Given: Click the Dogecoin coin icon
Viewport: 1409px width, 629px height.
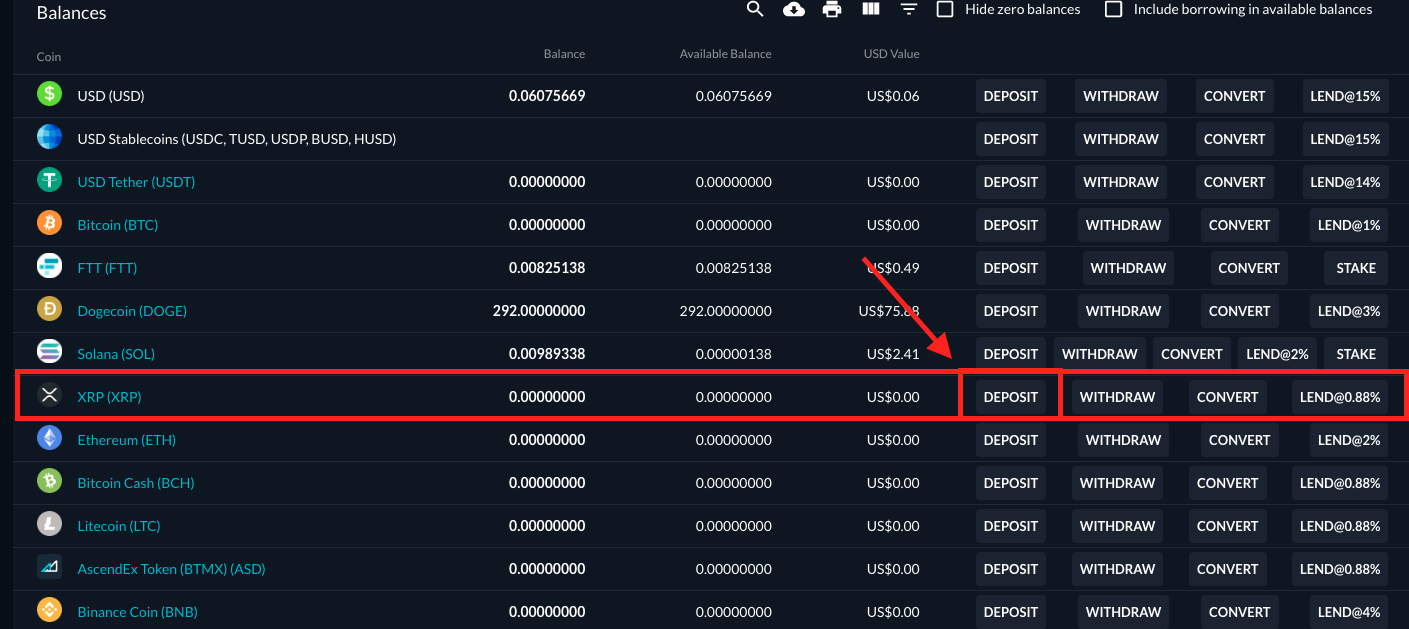Looking at the screenshot, I should pyautogui.click(x=49, y=309).
